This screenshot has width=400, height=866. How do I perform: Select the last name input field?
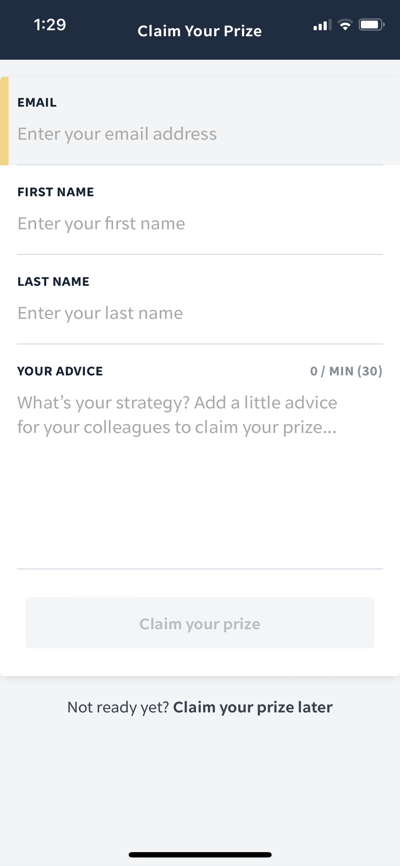tap(200, 313)
